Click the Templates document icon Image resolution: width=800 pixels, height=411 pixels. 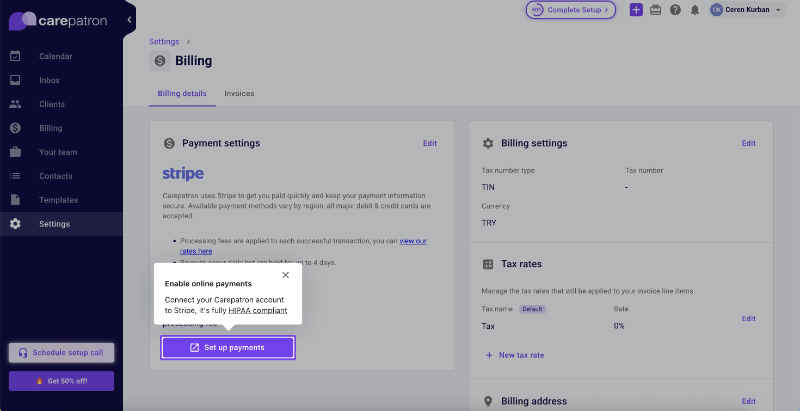(x=15, y=200)
